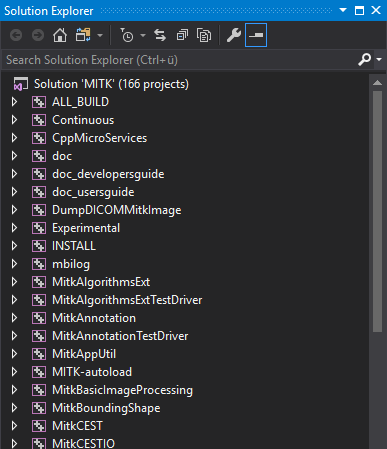This screenshot has height=449, width=387.
Task: Select the INSTALL project item
Action: (x=74, y=246)
